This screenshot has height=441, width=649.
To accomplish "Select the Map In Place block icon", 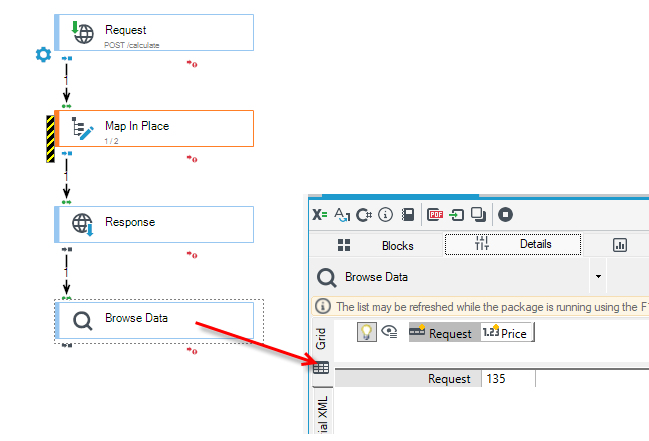I will [x=82, y=128].
